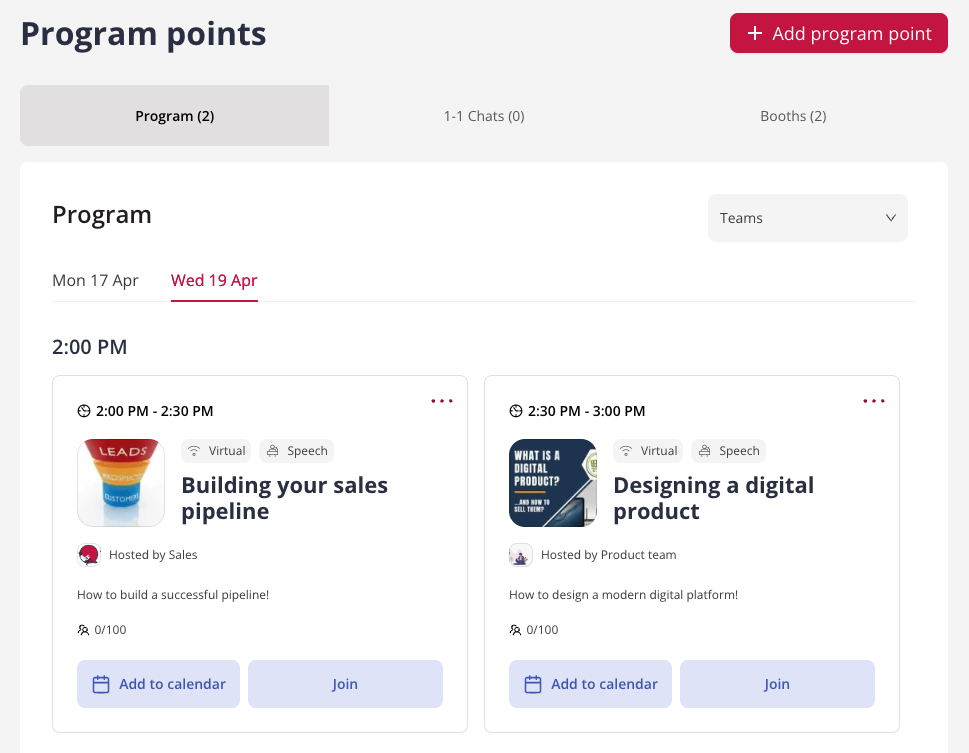Click the Sales host avatar icon
Image resolution: width=969 pixels, height=753 pixels.
(x=89, y=555)
